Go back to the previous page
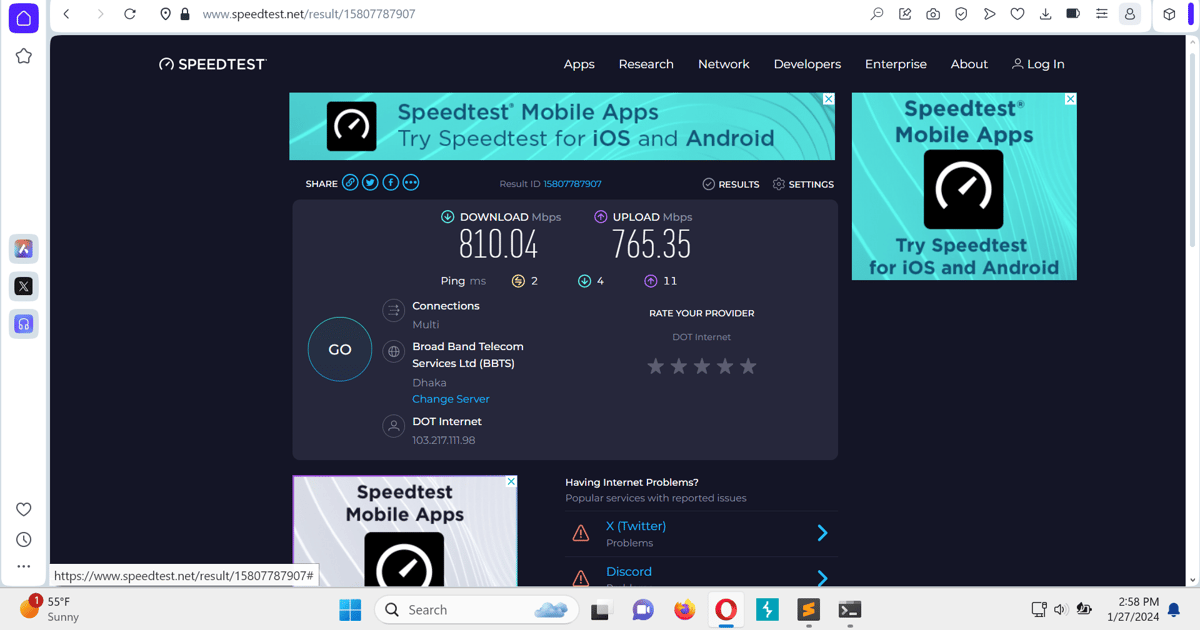1200x630 pixels. click(67, 14)
